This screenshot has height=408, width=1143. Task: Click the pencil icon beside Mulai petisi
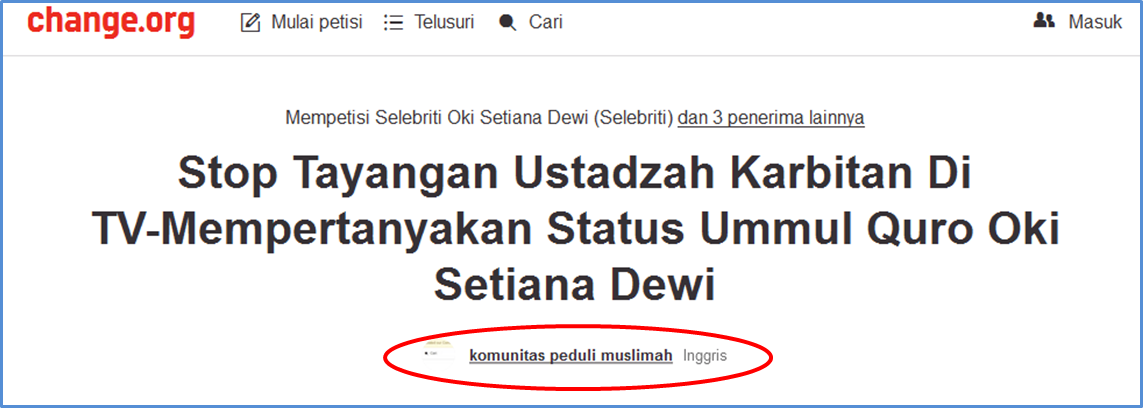click(251, 23)
